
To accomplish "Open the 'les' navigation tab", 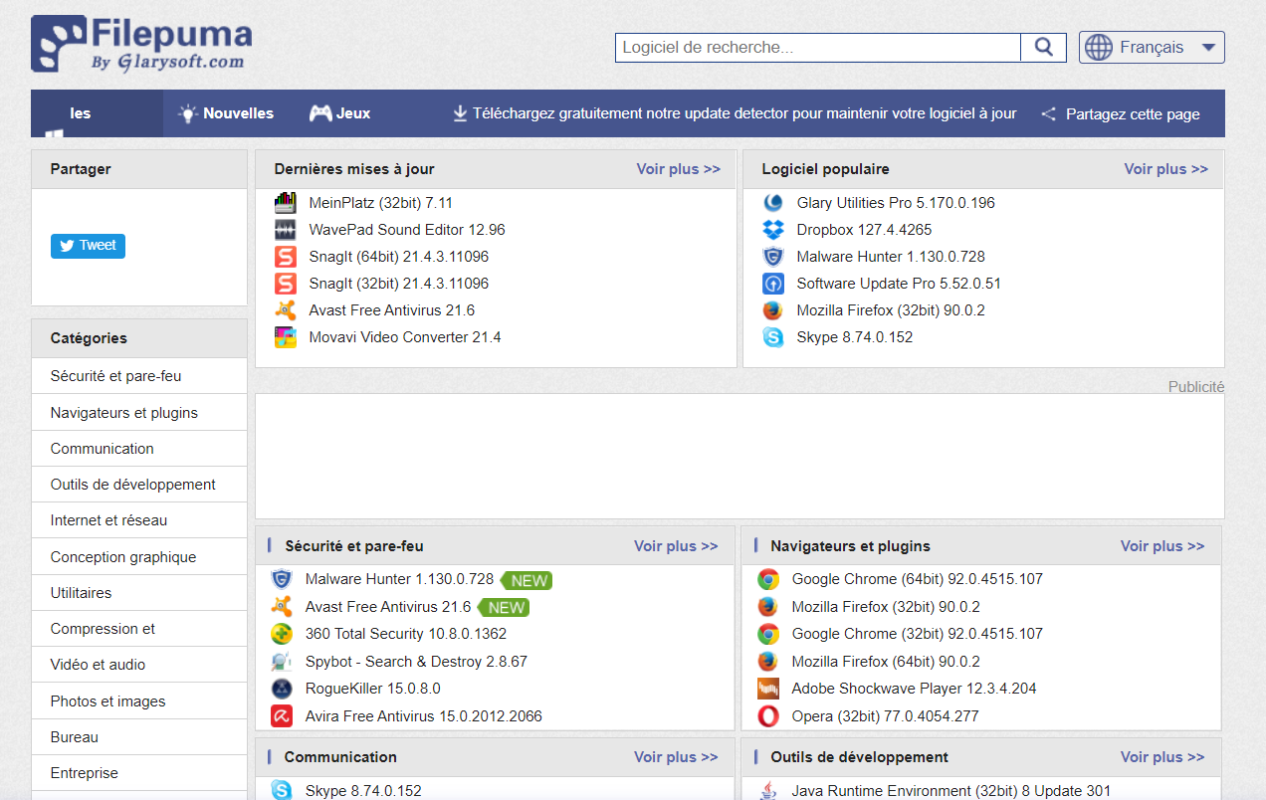I will coord(97,114).
